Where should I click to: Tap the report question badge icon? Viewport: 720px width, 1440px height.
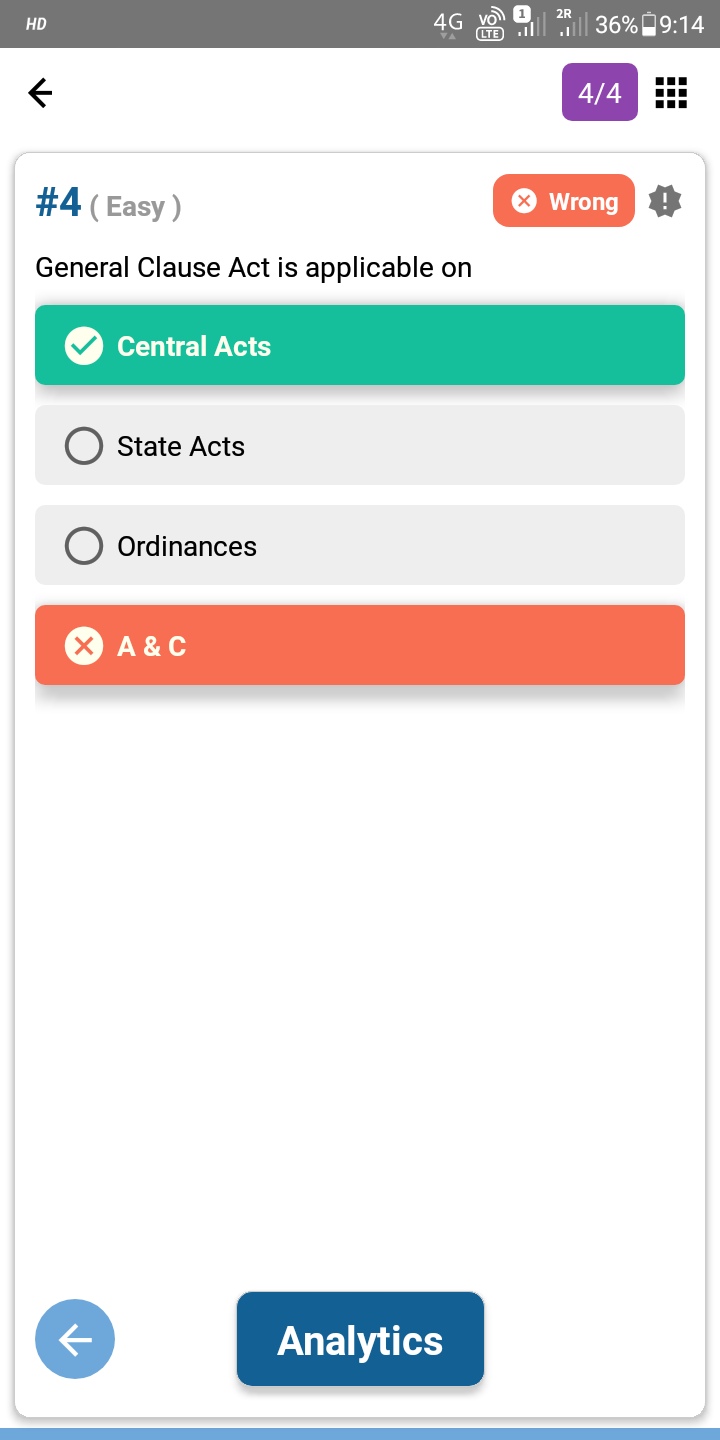[x=665, y=201]
